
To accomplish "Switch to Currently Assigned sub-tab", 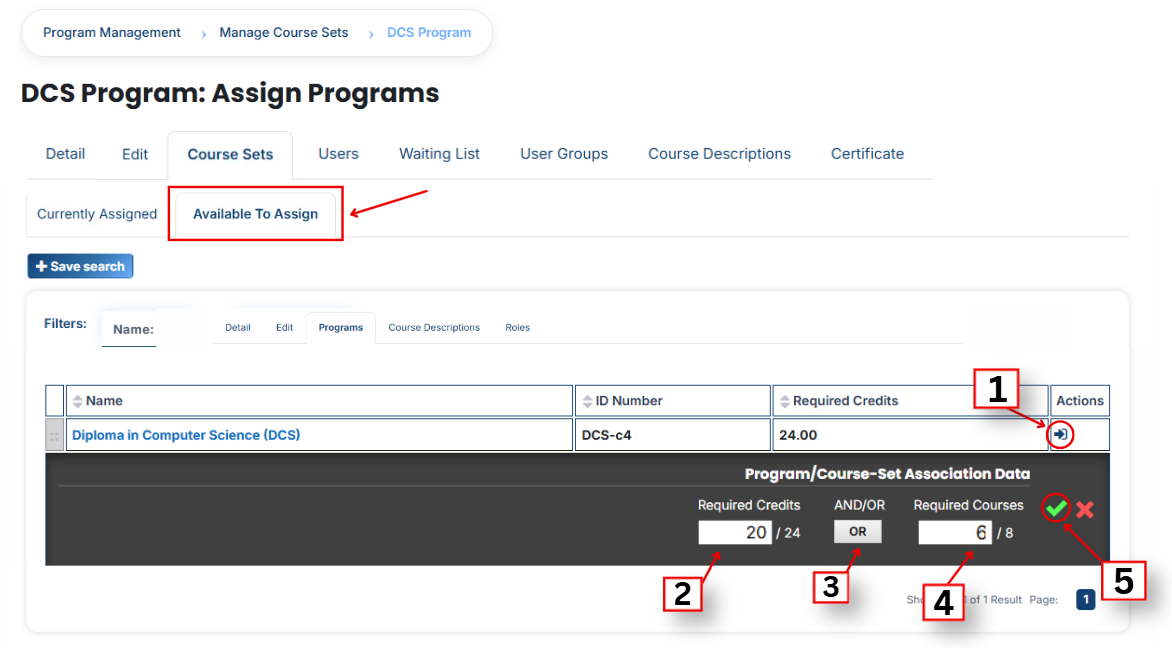I will point(97,214).
